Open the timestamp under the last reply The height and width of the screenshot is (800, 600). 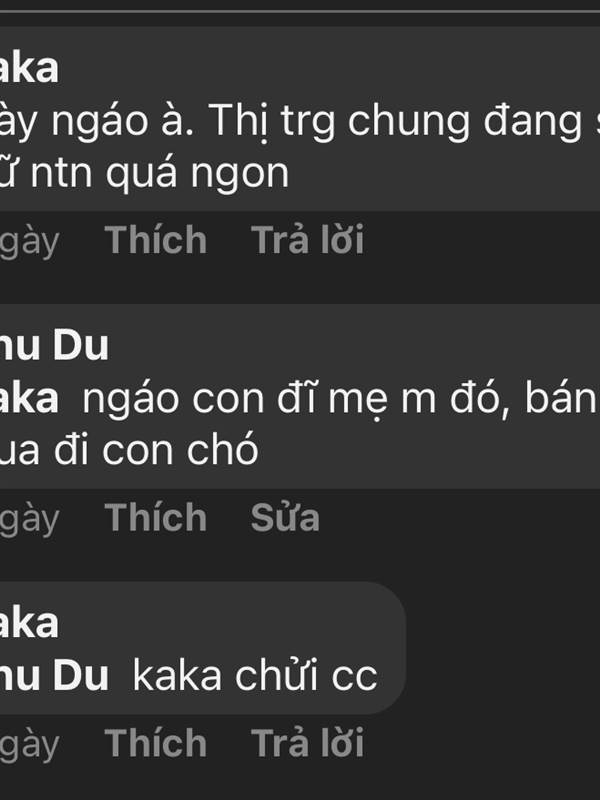30,746
